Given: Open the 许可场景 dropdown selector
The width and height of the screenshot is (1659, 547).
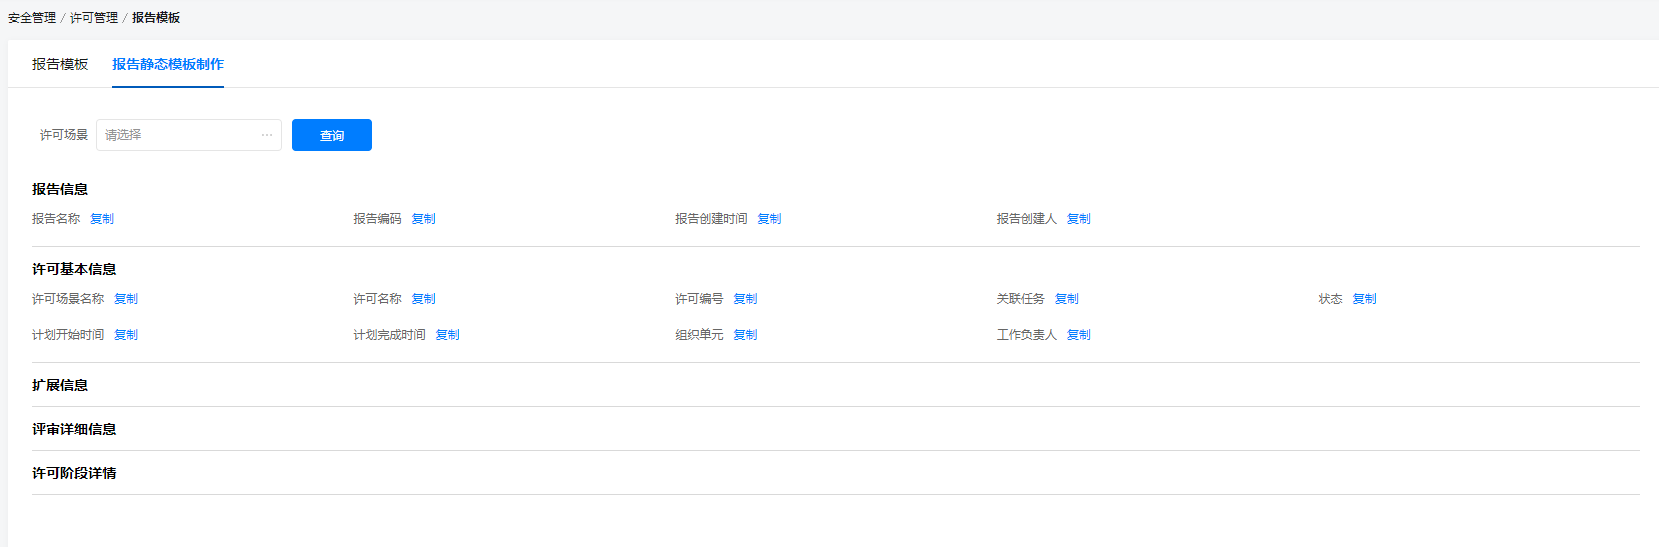Looking at the screenshot, I should click(188, 135).
